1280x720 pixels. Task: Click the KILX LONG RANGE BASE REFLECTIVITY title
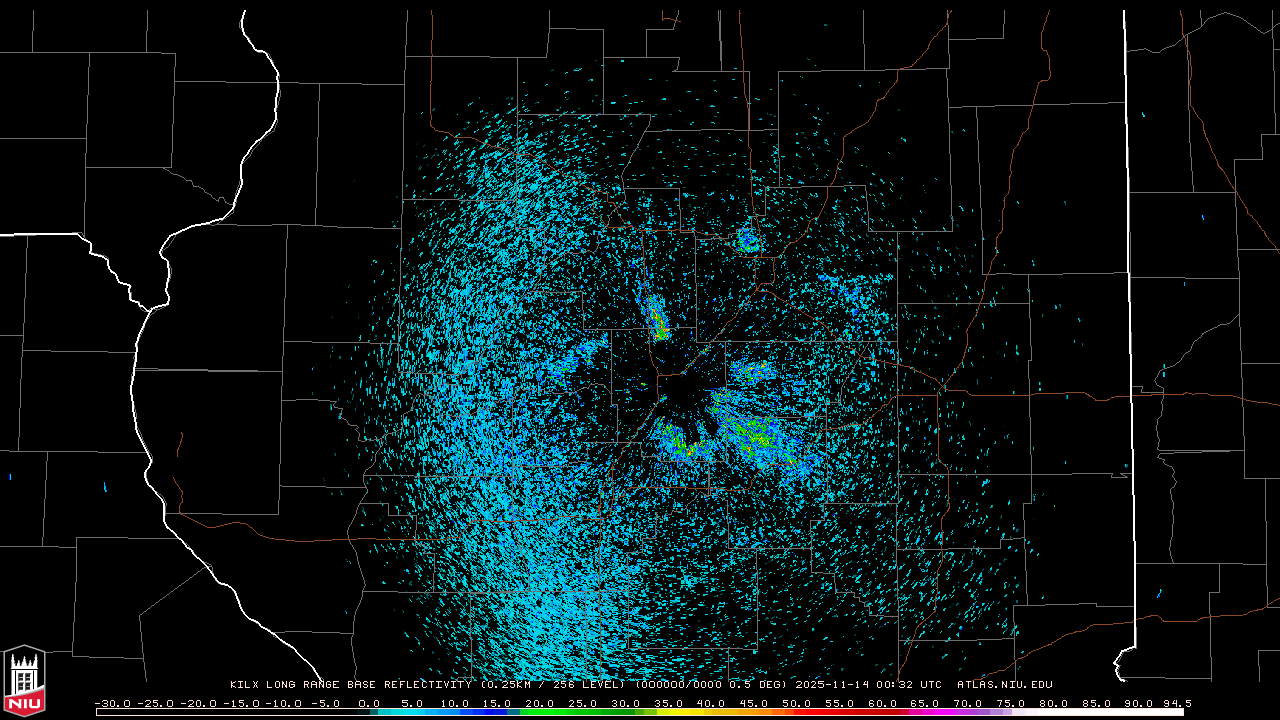(x=352, y=685)
